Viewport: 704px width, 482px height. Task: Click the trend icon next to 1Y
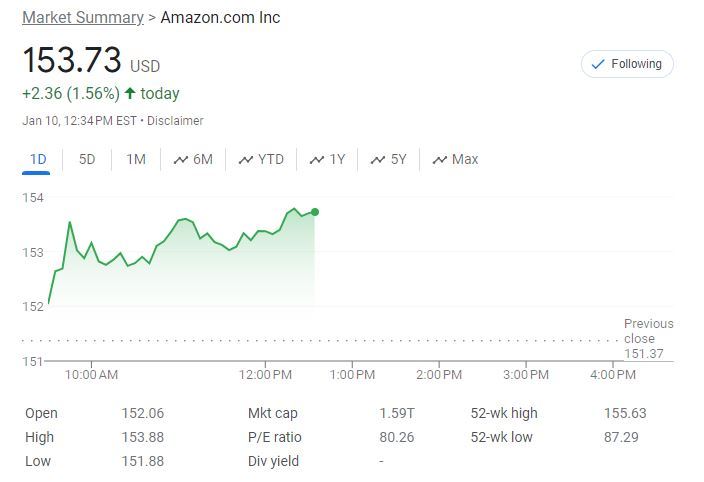(x=317, y=159)
